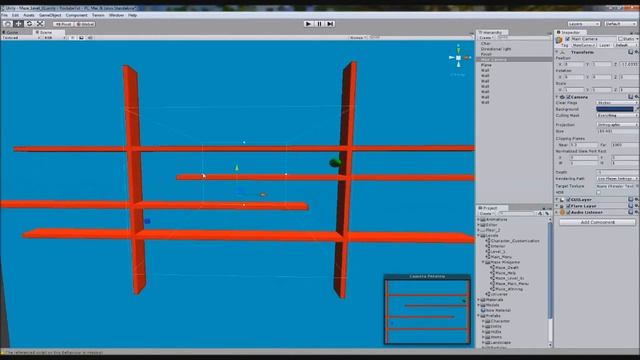Click the Add Component button

pos(598,222)
